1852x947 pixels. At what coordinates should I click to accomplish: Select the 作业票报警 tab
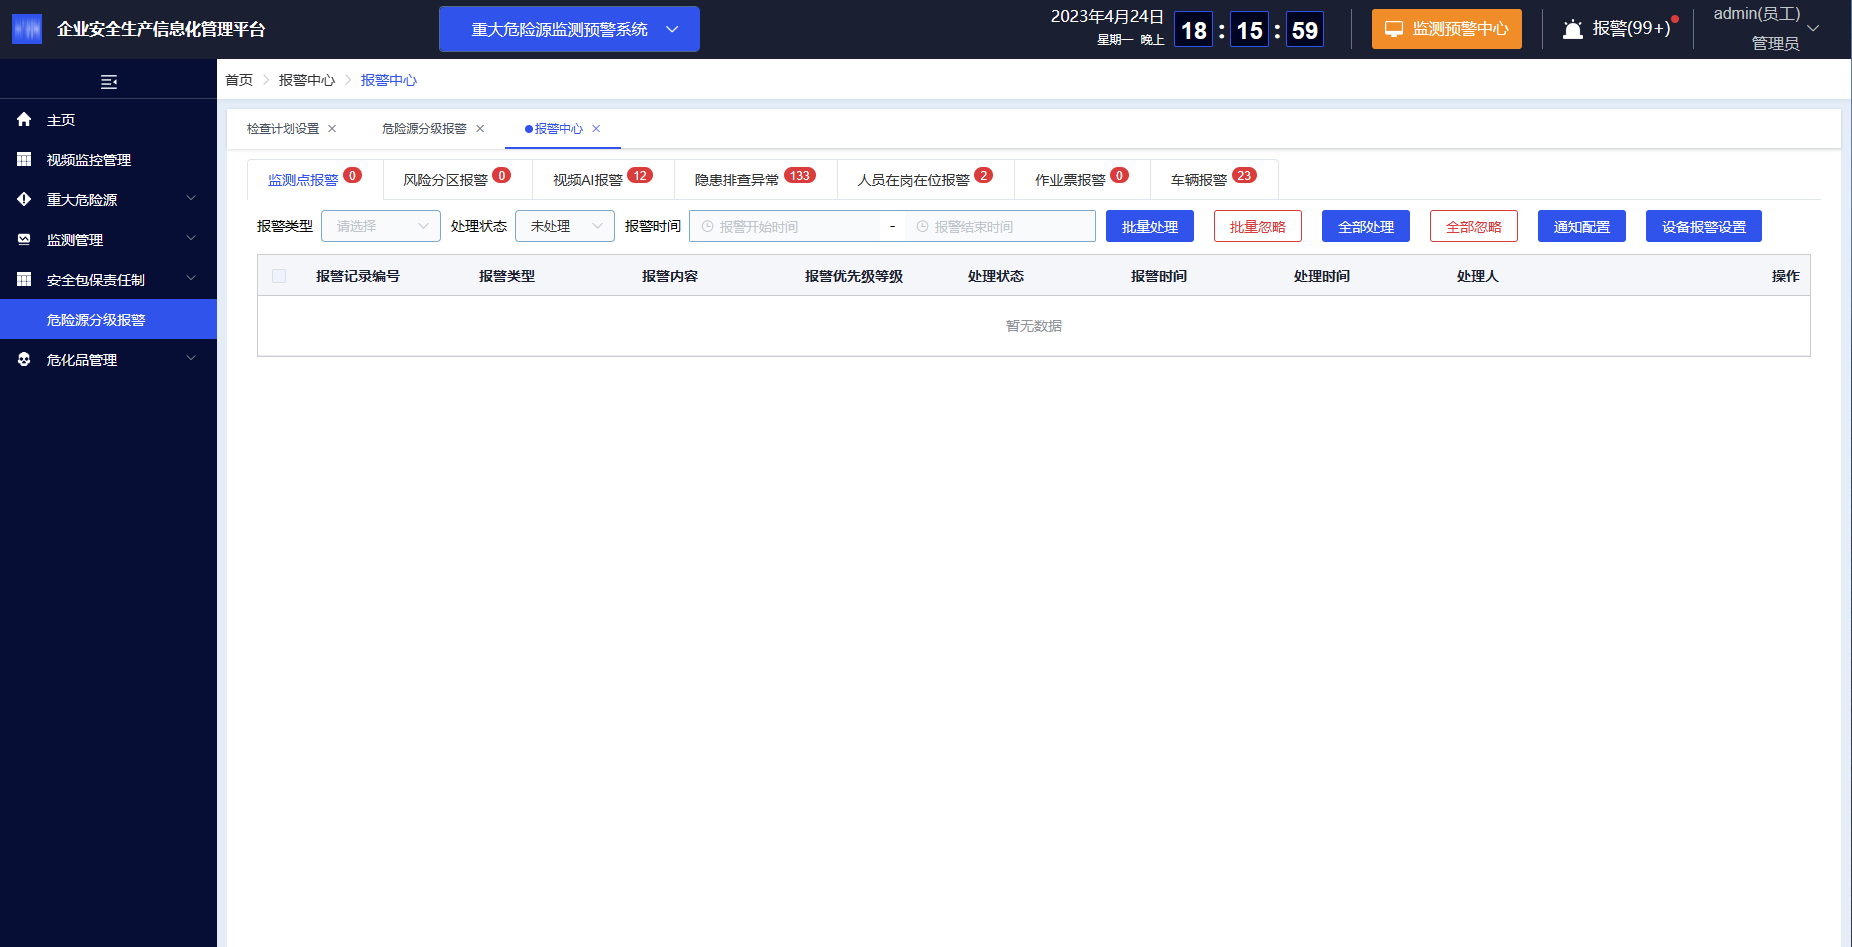[1082, 180]
